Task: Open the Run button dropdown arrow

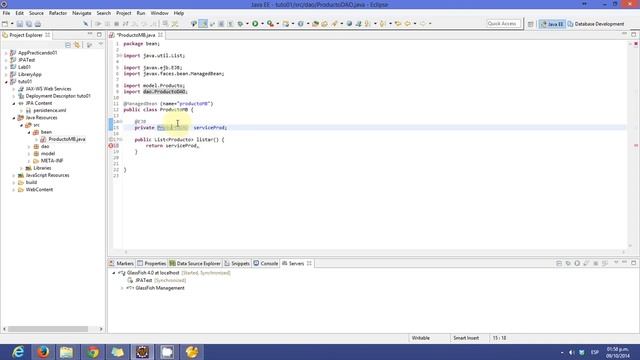Action: (x=262, y=24)
